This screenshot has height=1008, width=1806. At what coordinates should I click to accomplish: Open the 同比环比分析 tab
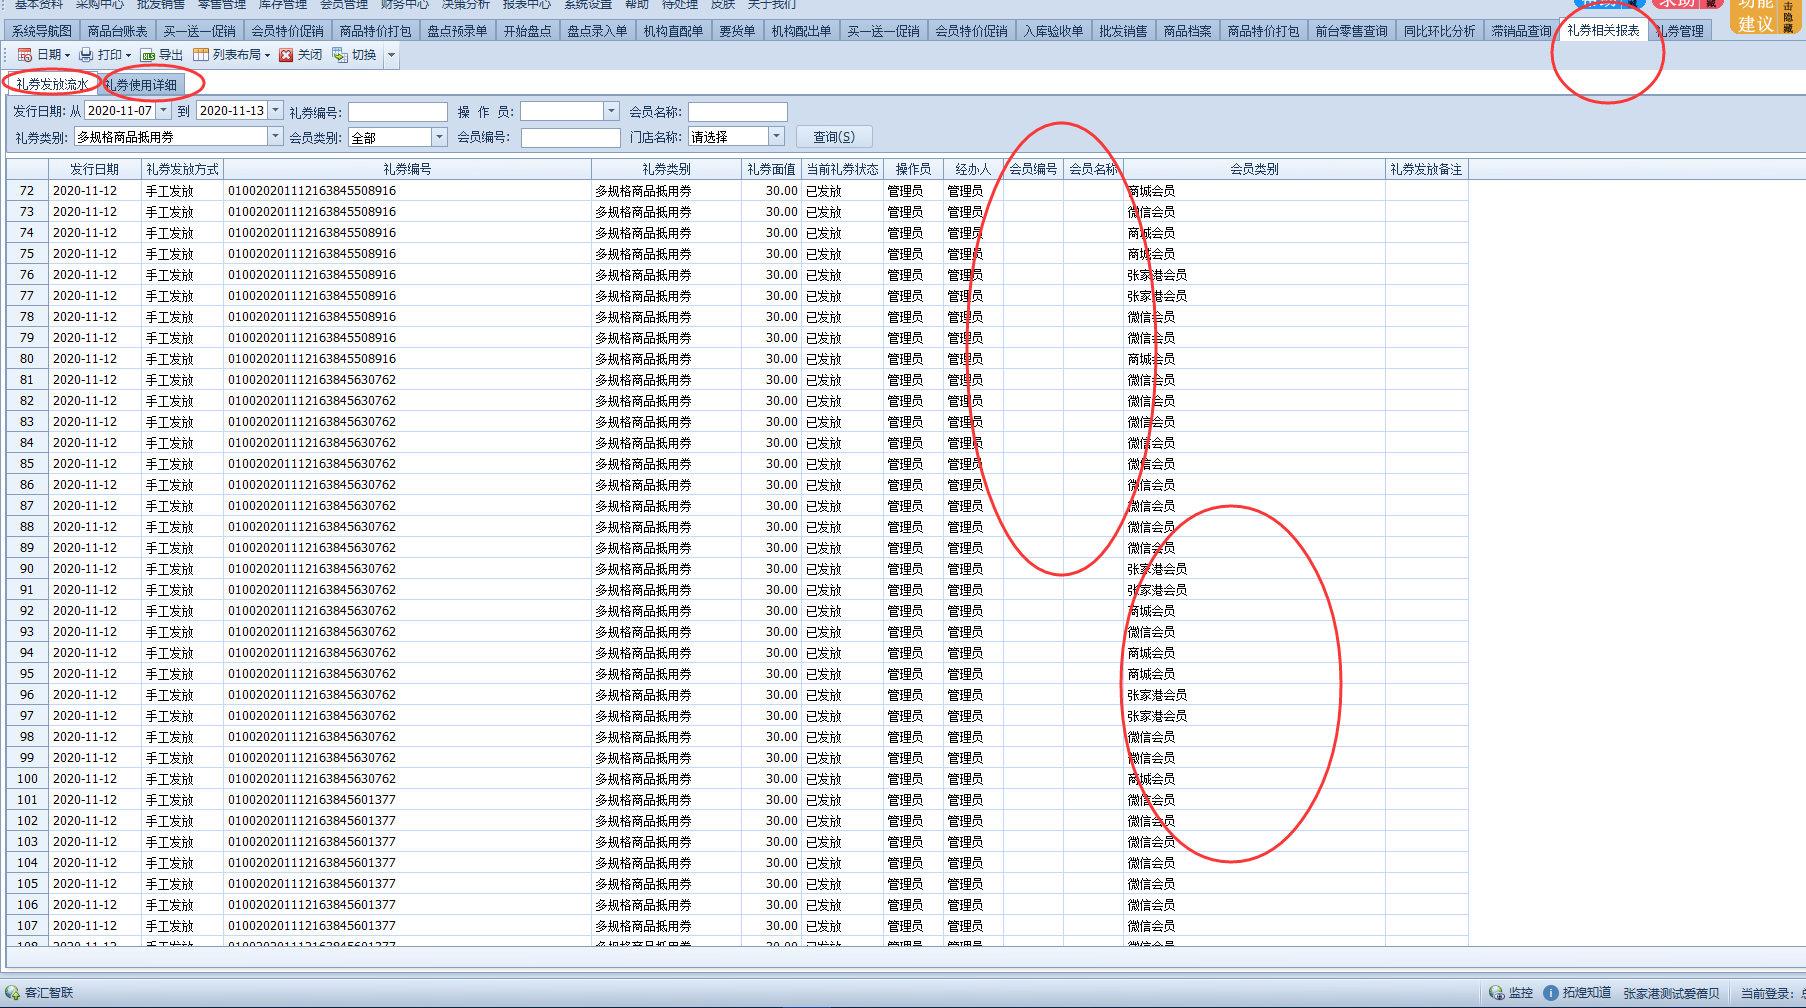click(x=1439, y=31)
